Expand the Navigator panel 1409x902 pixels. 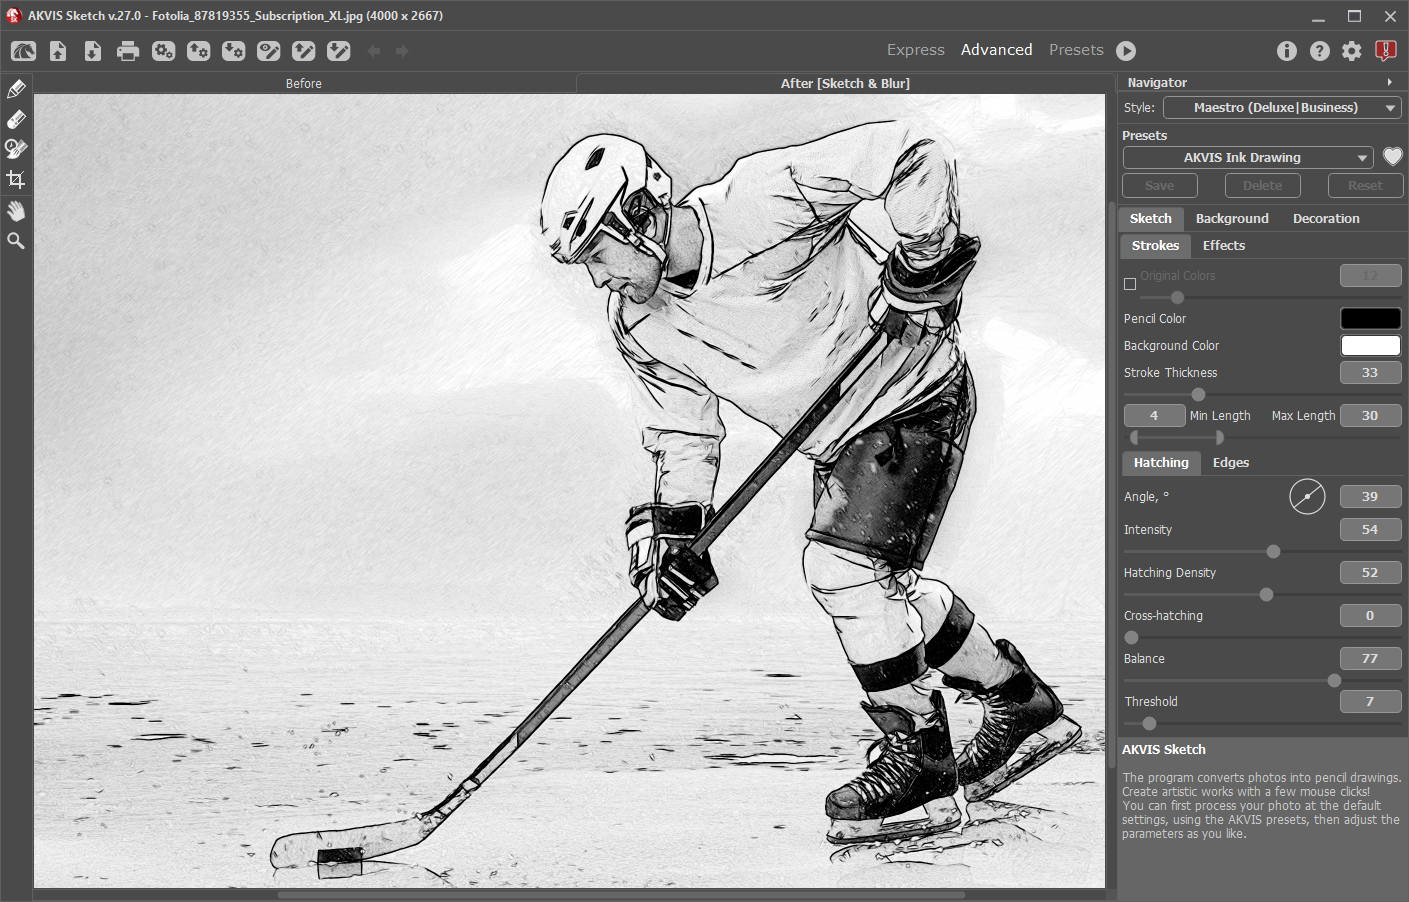coord(1389,83)
